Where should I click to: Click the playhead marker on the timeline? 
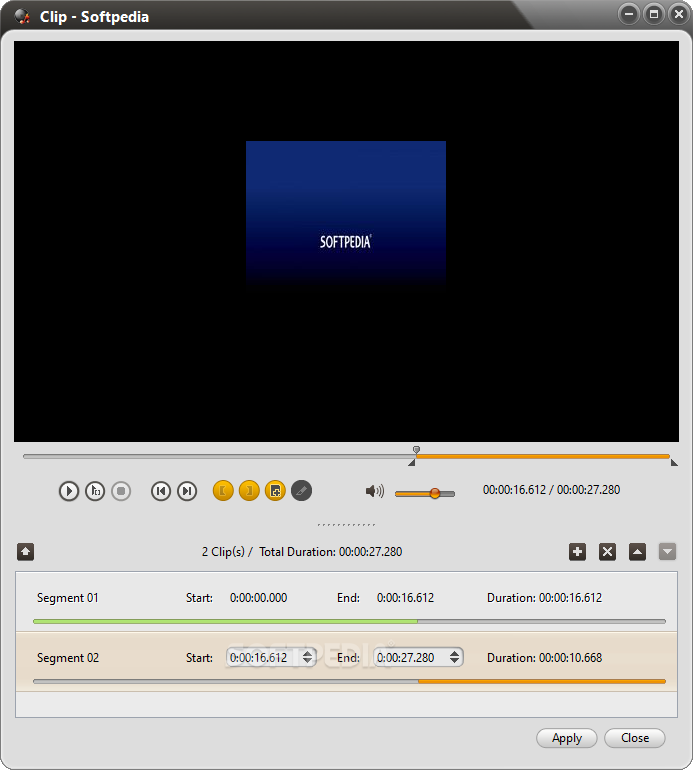tap(416, 450)
